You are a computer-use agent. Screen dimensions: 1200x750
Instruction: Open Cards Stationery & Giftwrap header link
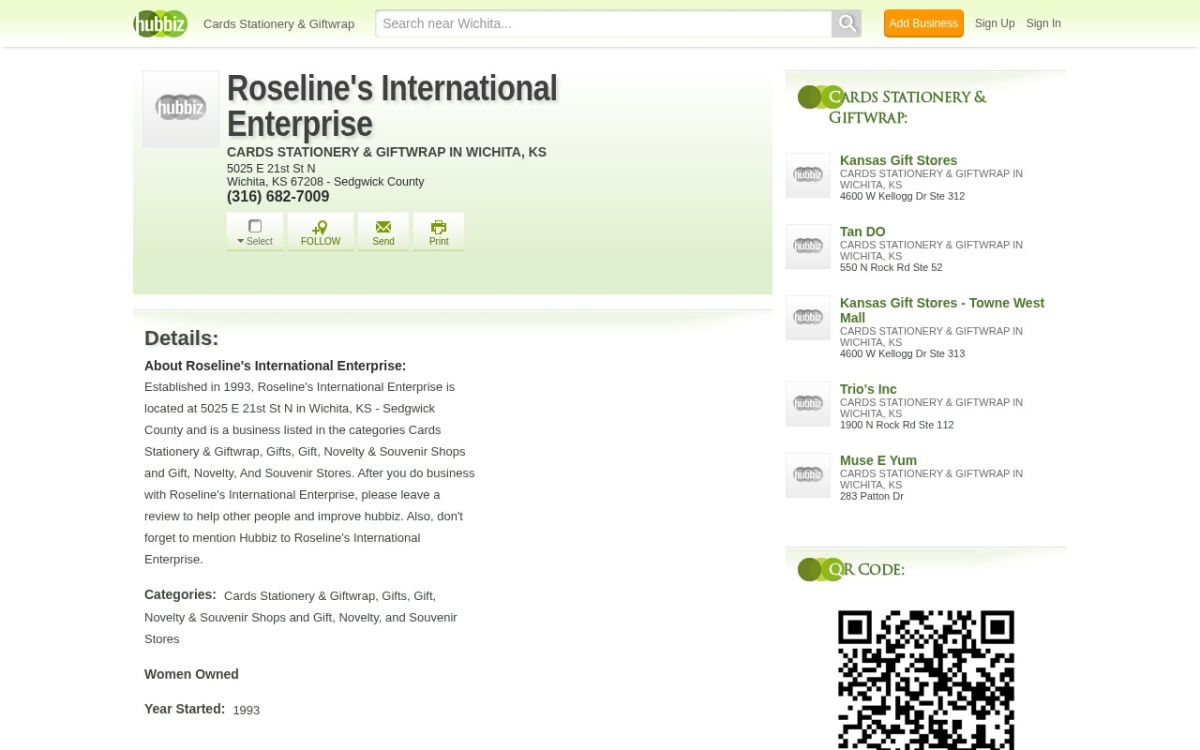[x=279, y=24]
